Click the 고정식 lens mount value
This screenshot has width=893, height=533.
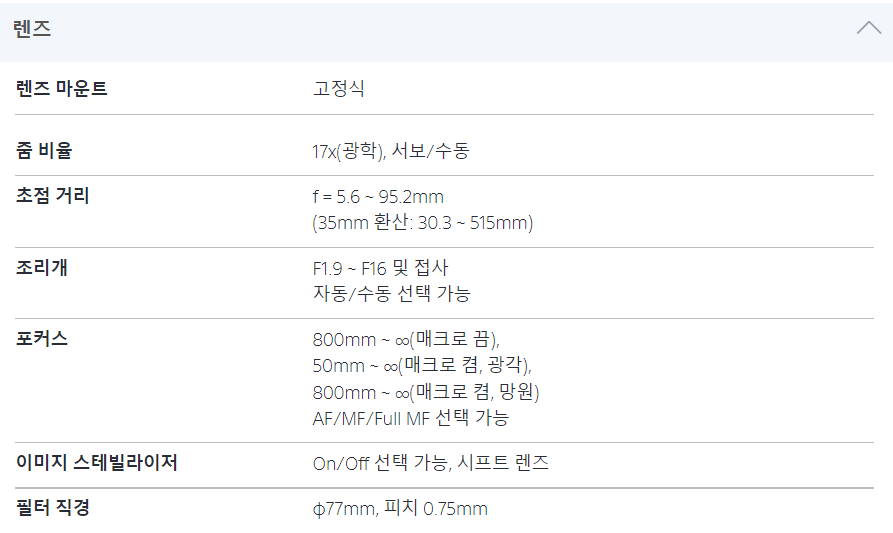coord(339,89)
